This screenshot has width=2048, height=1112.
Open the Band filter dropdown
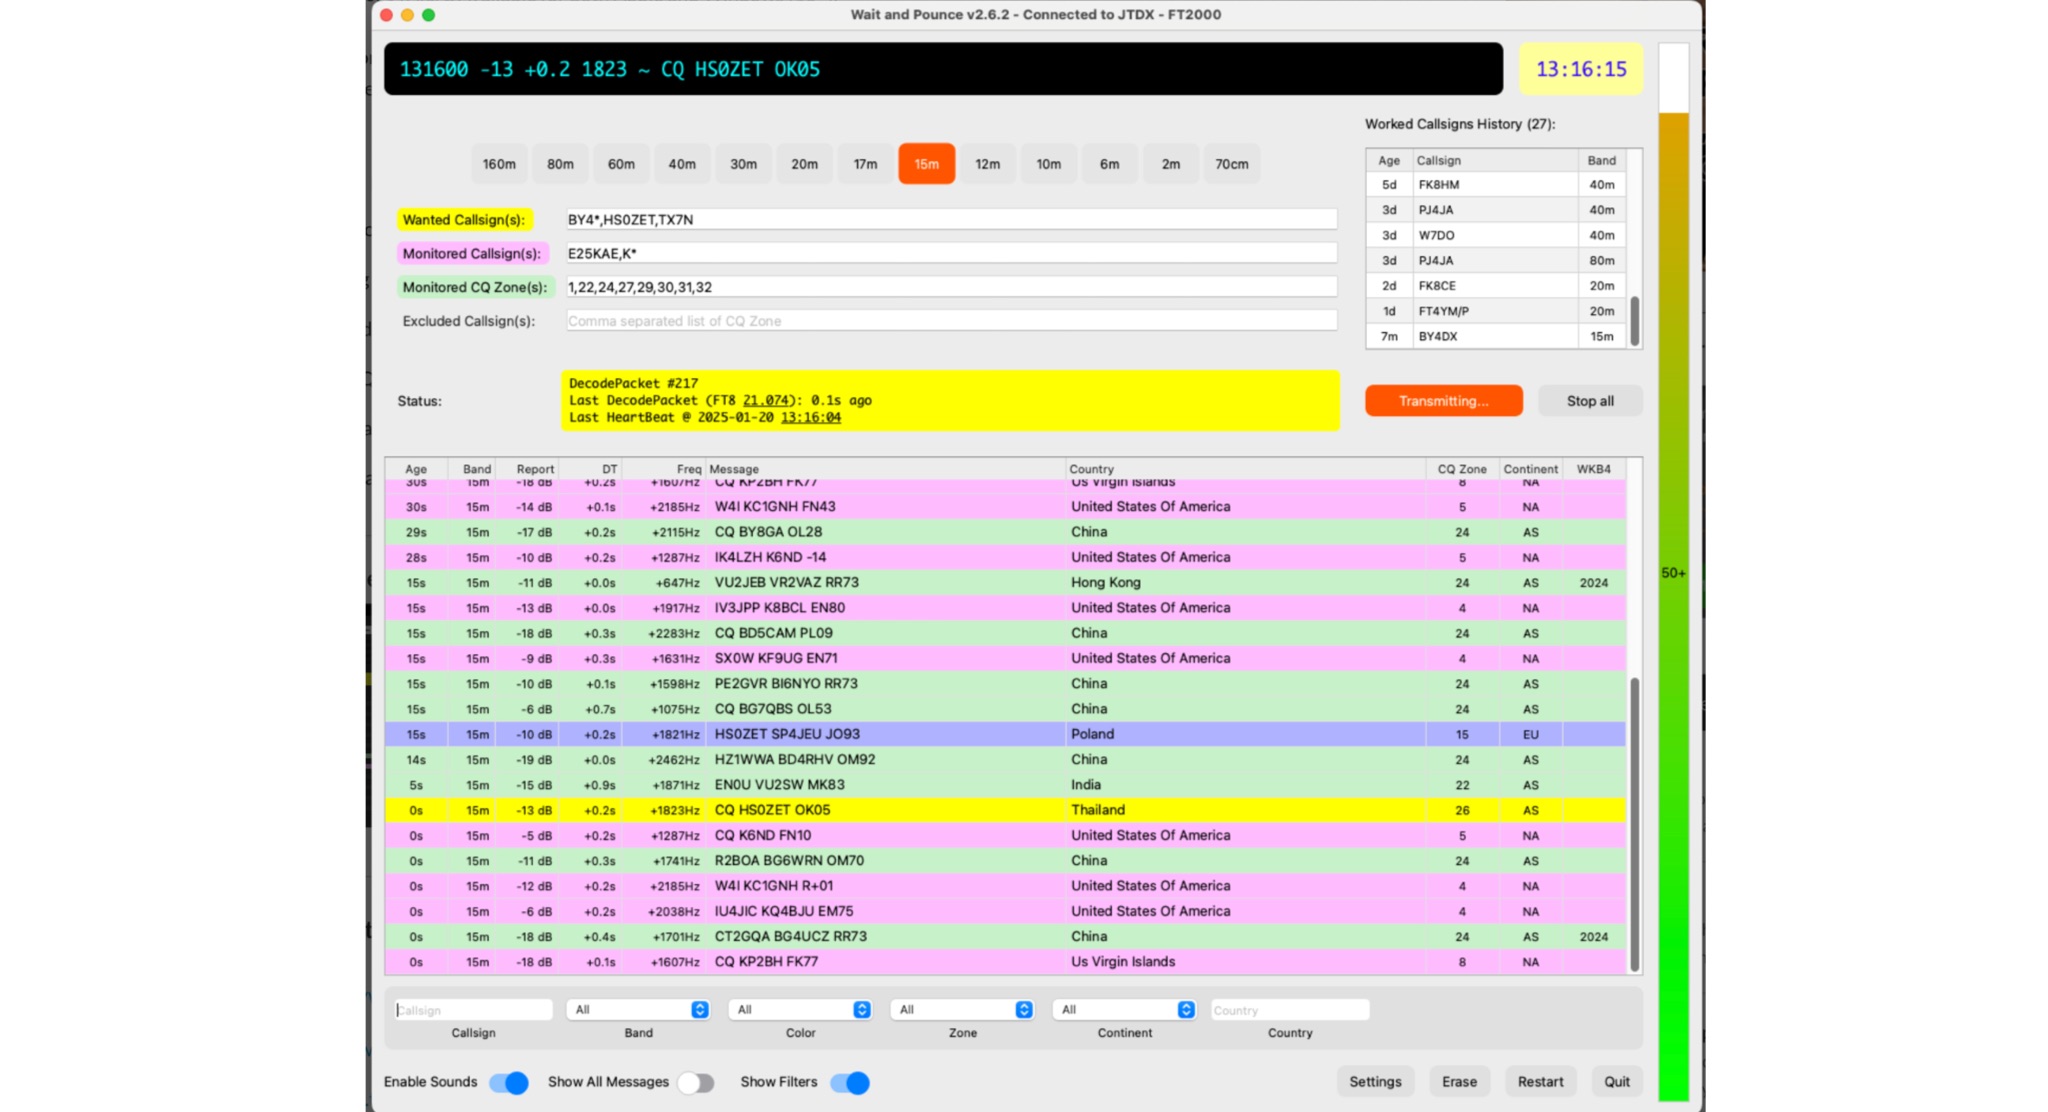coord(638,1010)
